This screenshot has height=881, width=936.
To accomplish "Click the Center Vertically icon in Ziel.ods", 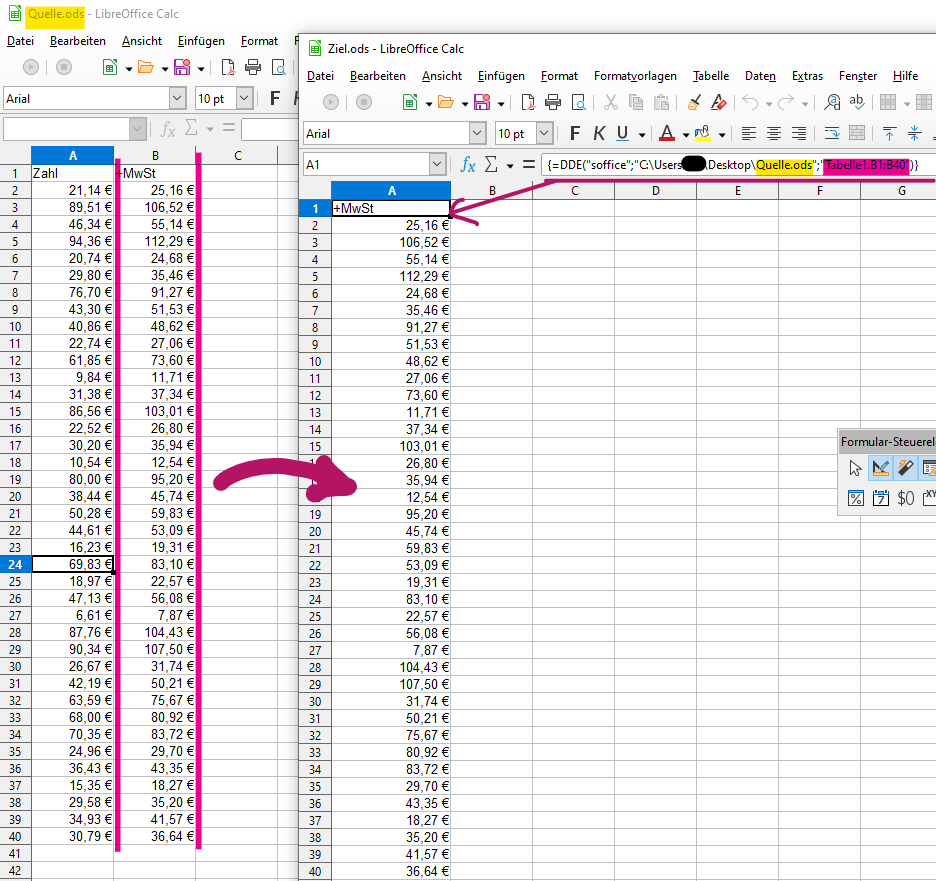I will coord(914,134).
